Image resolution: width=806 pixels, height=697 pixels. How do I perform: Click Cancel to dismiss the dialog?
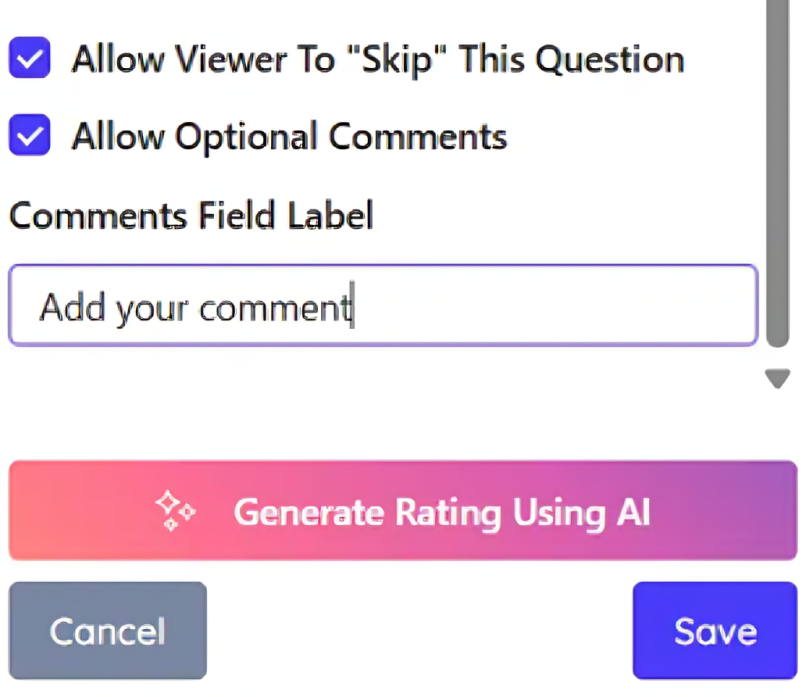click(107, 630)
